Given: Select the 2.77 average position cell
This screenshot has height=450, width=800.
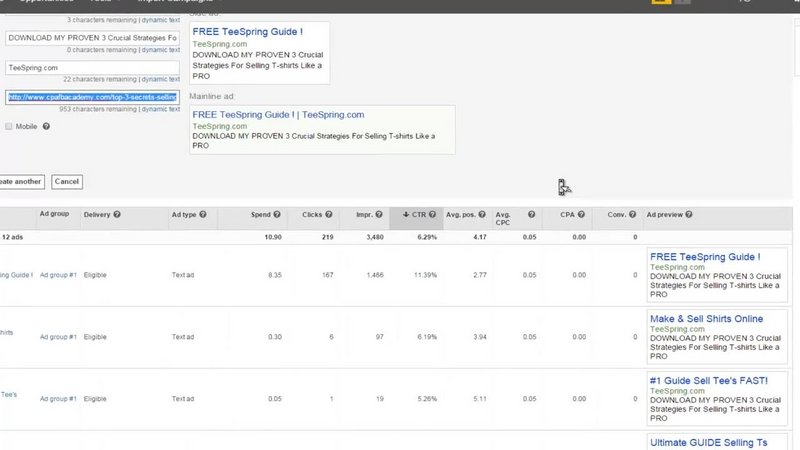Looking at the screenshot, I should [480, 275].
